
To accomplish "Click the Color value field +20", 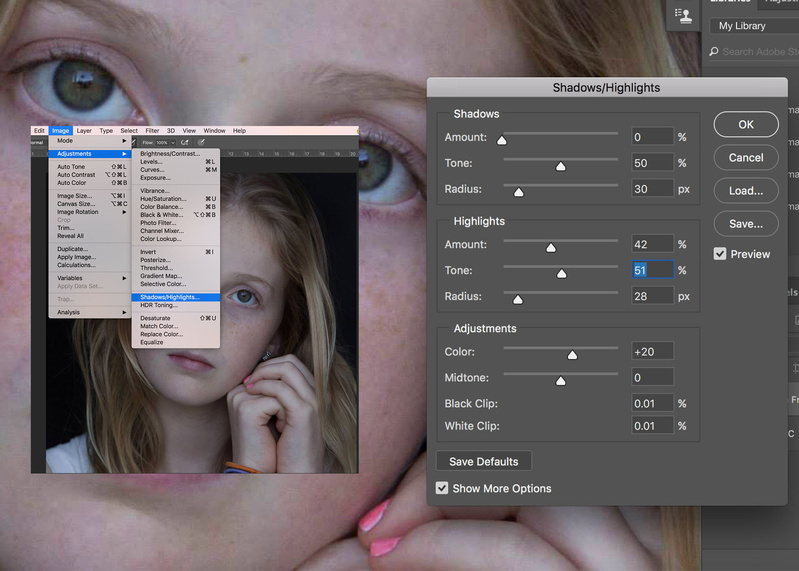I will pyautogui.click(x=652, y=351).
